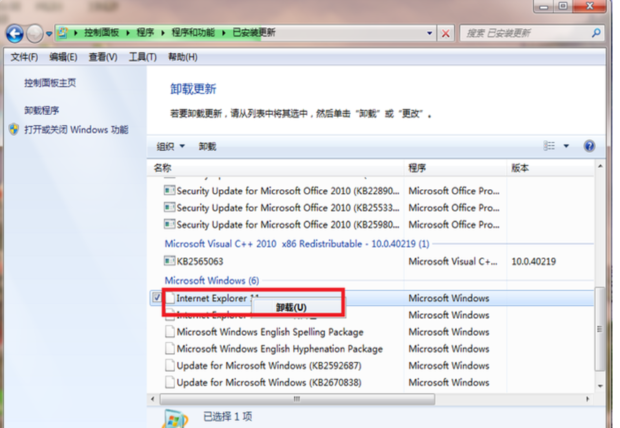Open 卸载程序 link in sidebar
The width and height of the screenshot is (620, 428).
click(x=42, y=110)
